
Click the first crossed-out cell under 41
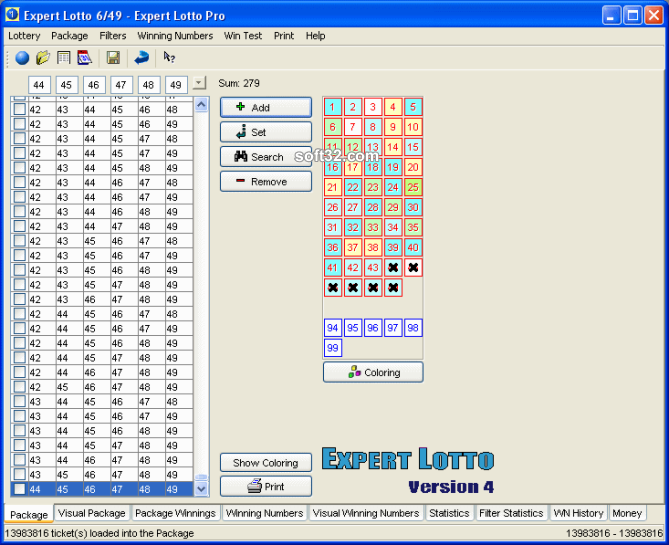click(x=332, y=287)
